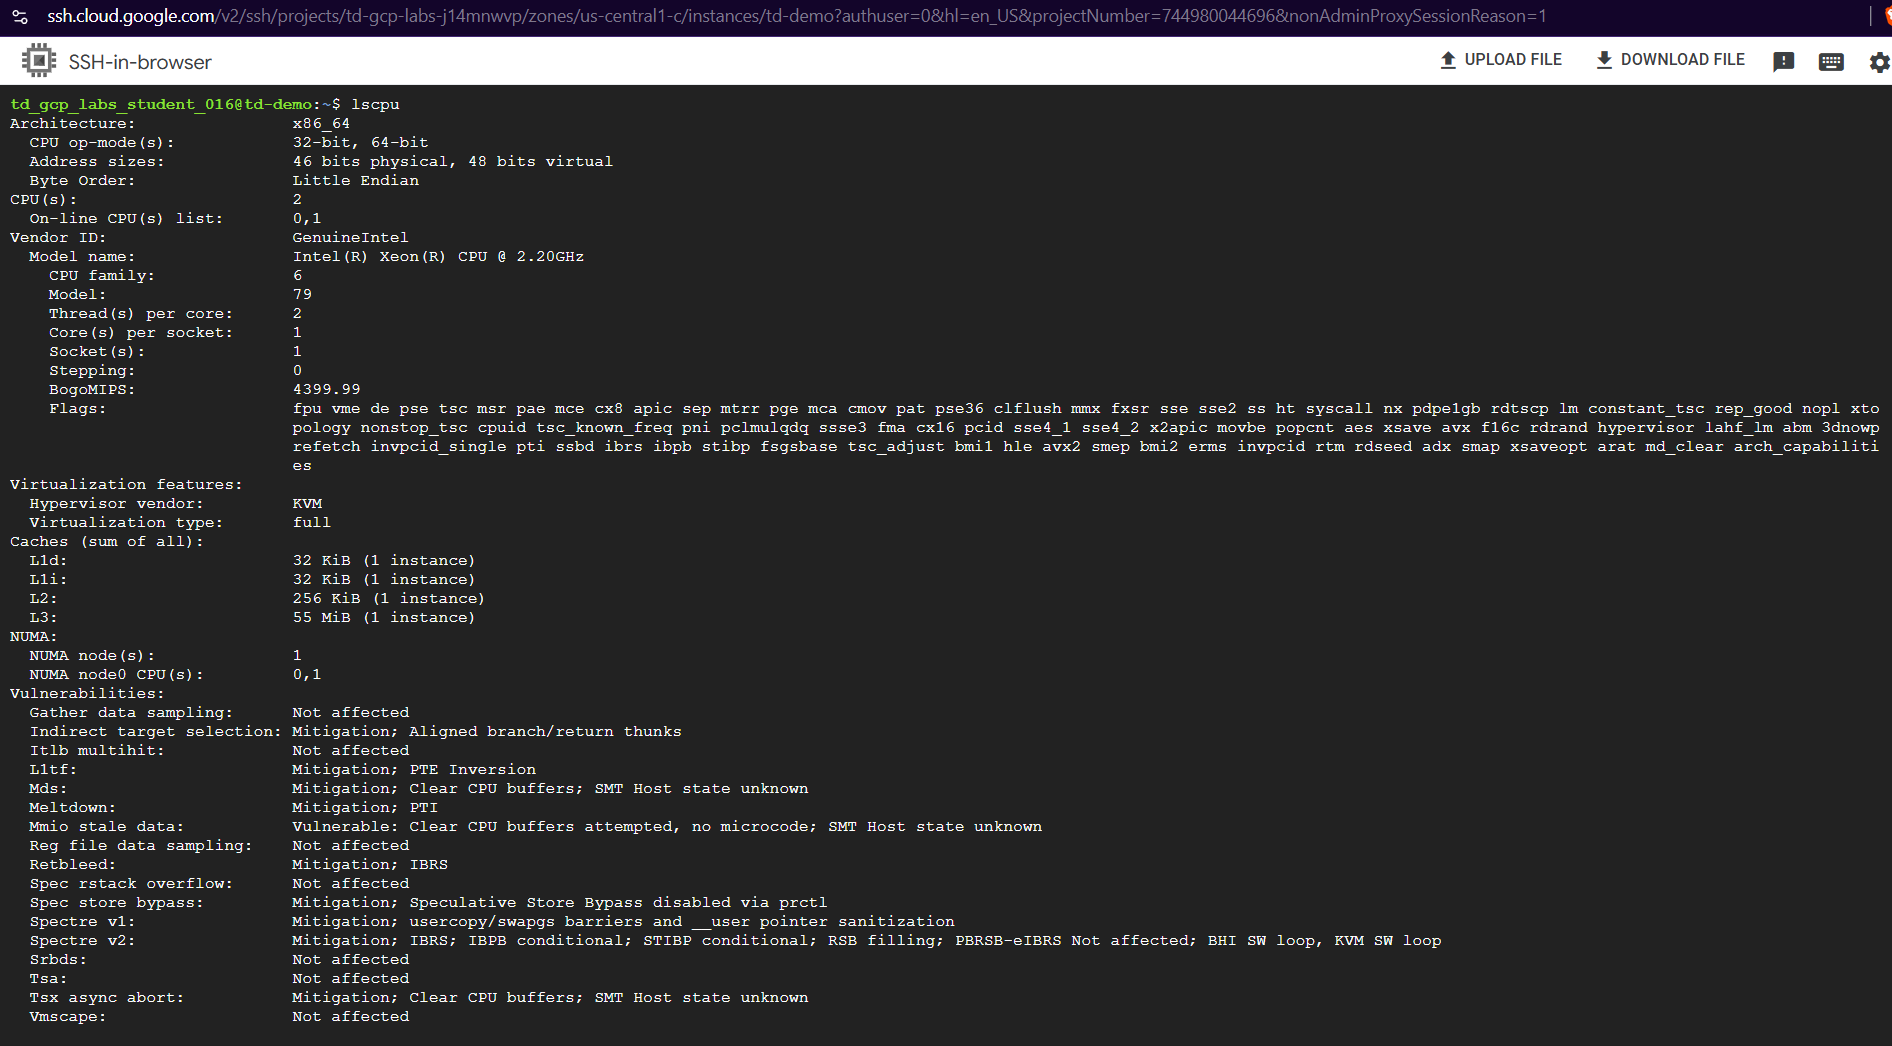Open the send feedback icon

click(1783, 62)
